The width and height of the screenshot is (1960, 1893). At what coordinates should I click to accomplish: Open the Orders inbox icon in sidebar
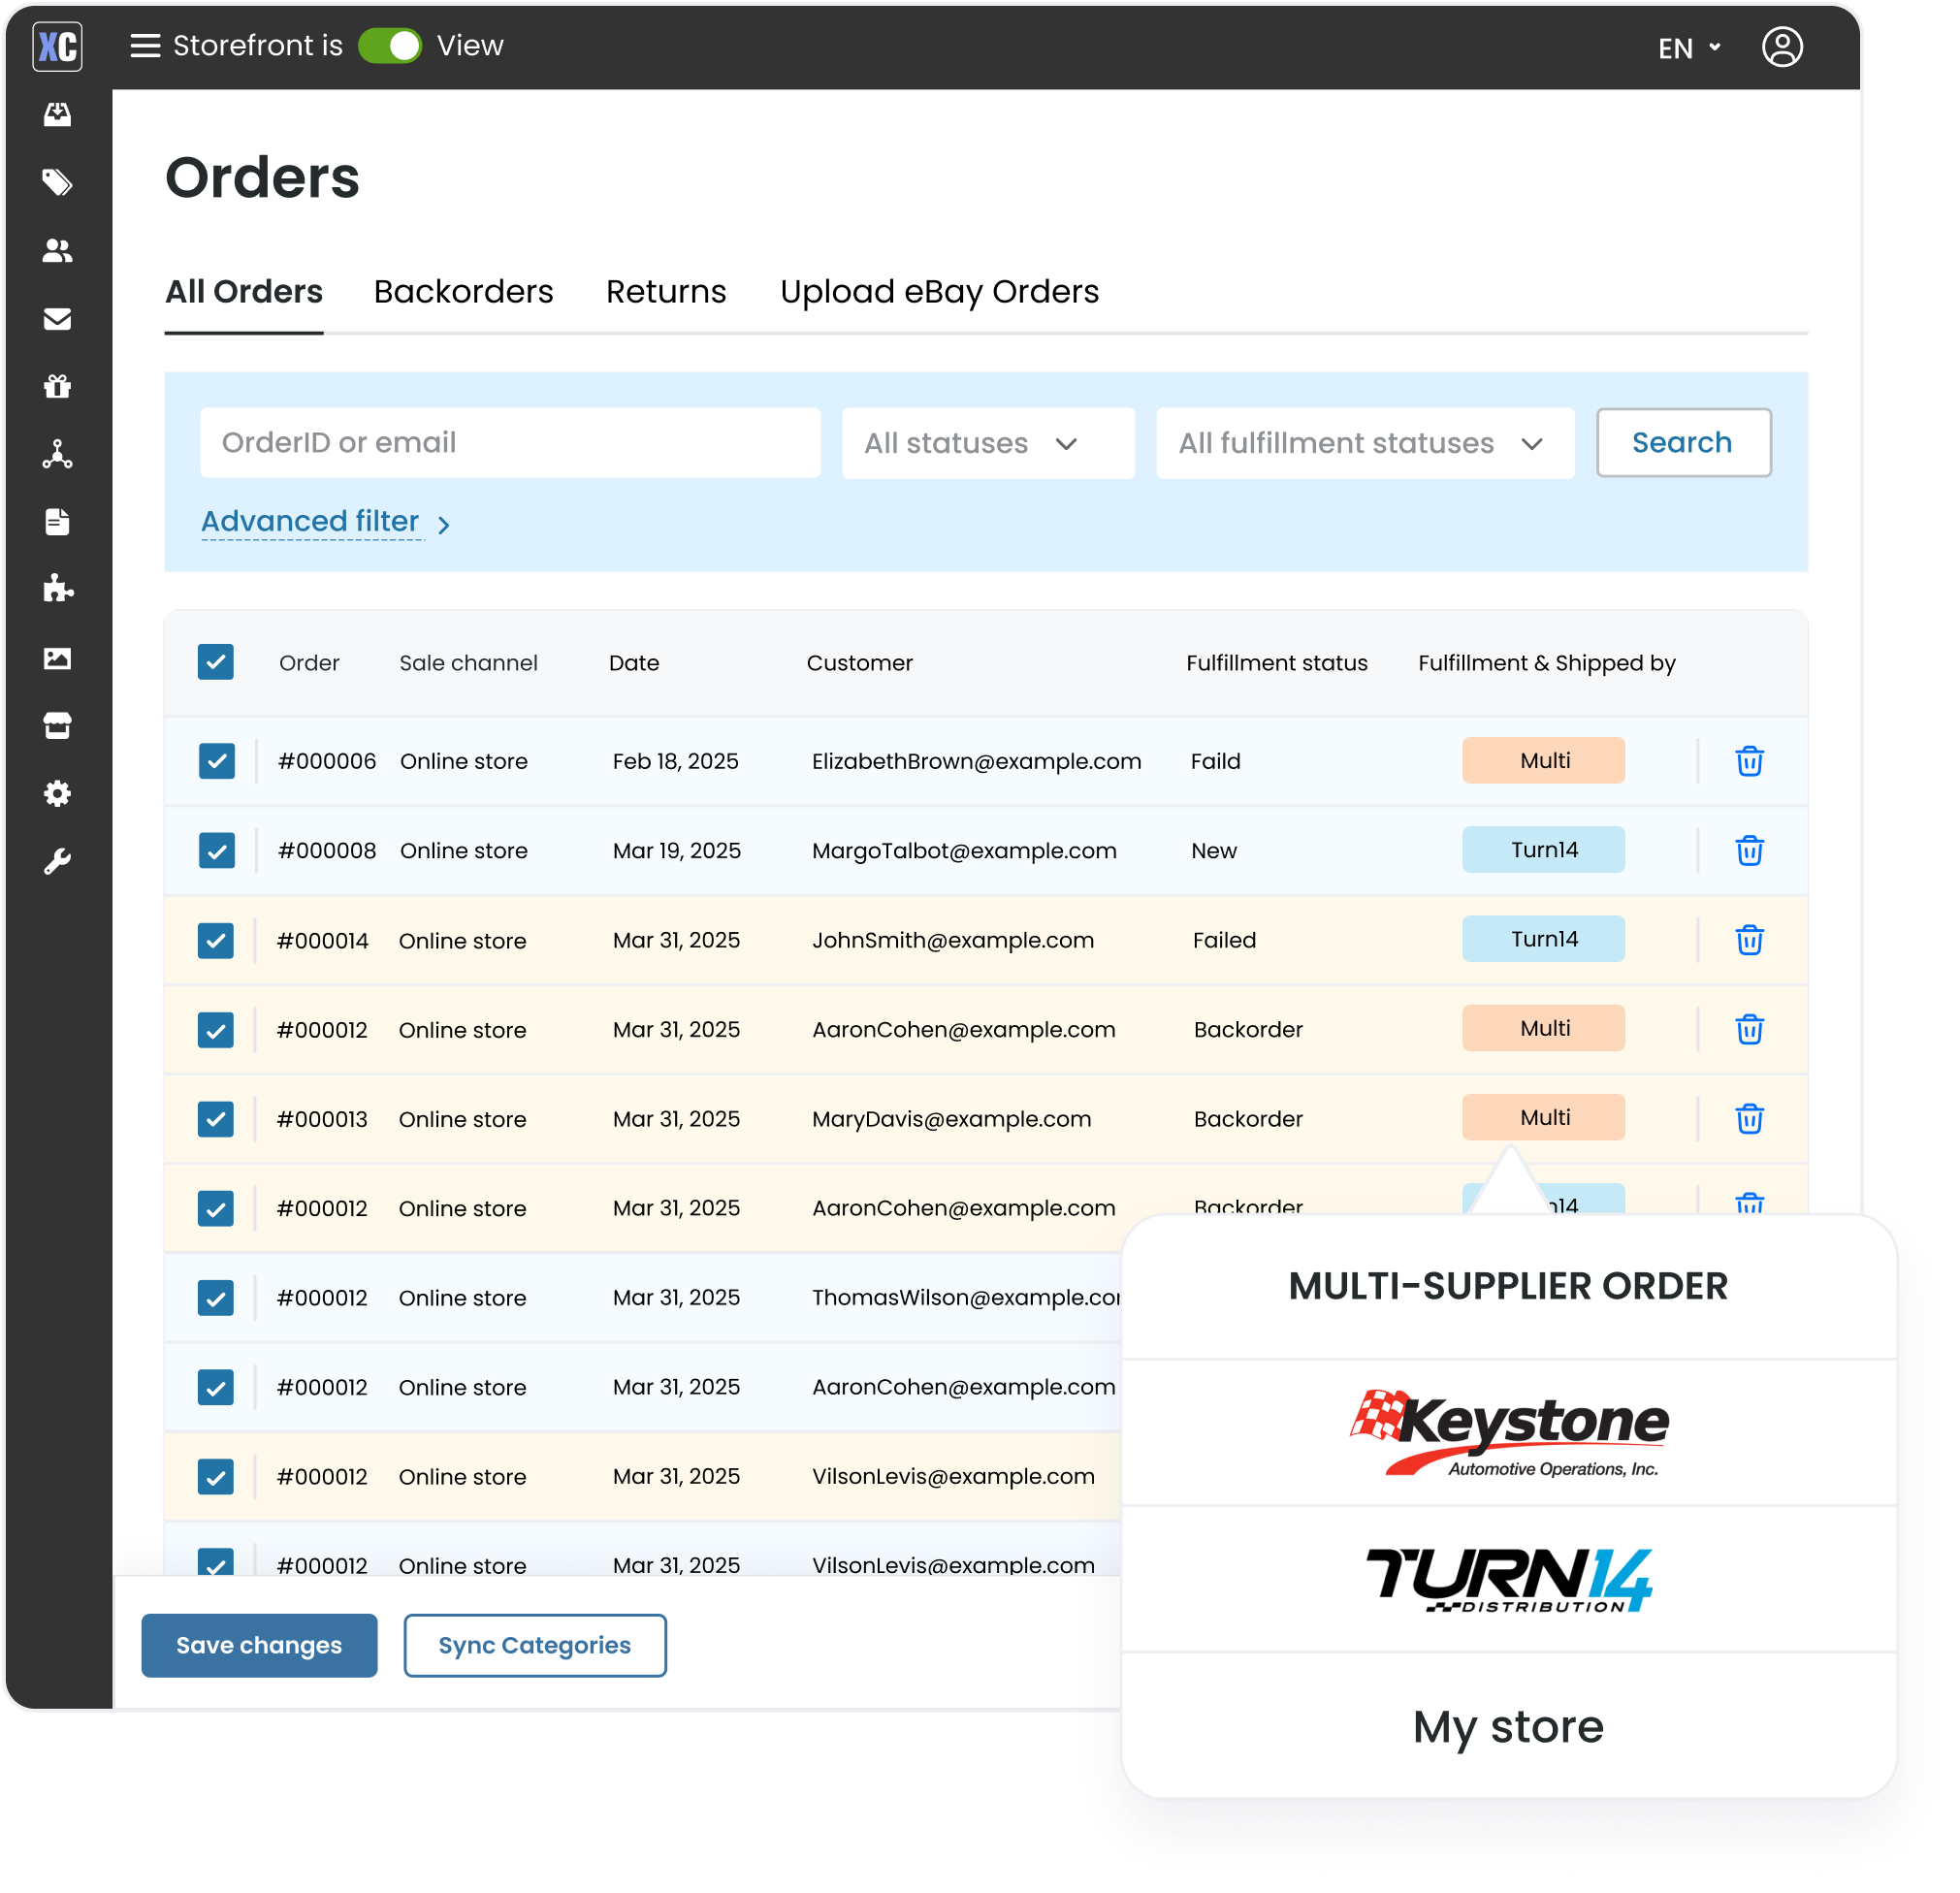58,114
